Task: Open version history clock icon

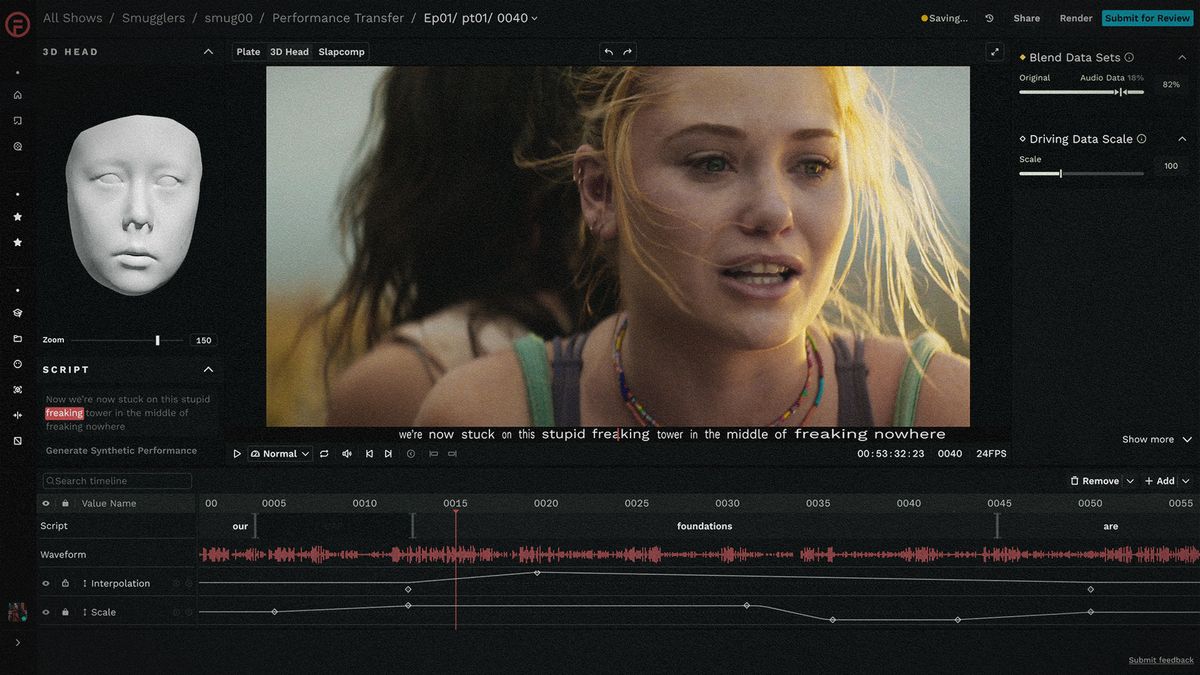Action: click(x=989, y=18)
